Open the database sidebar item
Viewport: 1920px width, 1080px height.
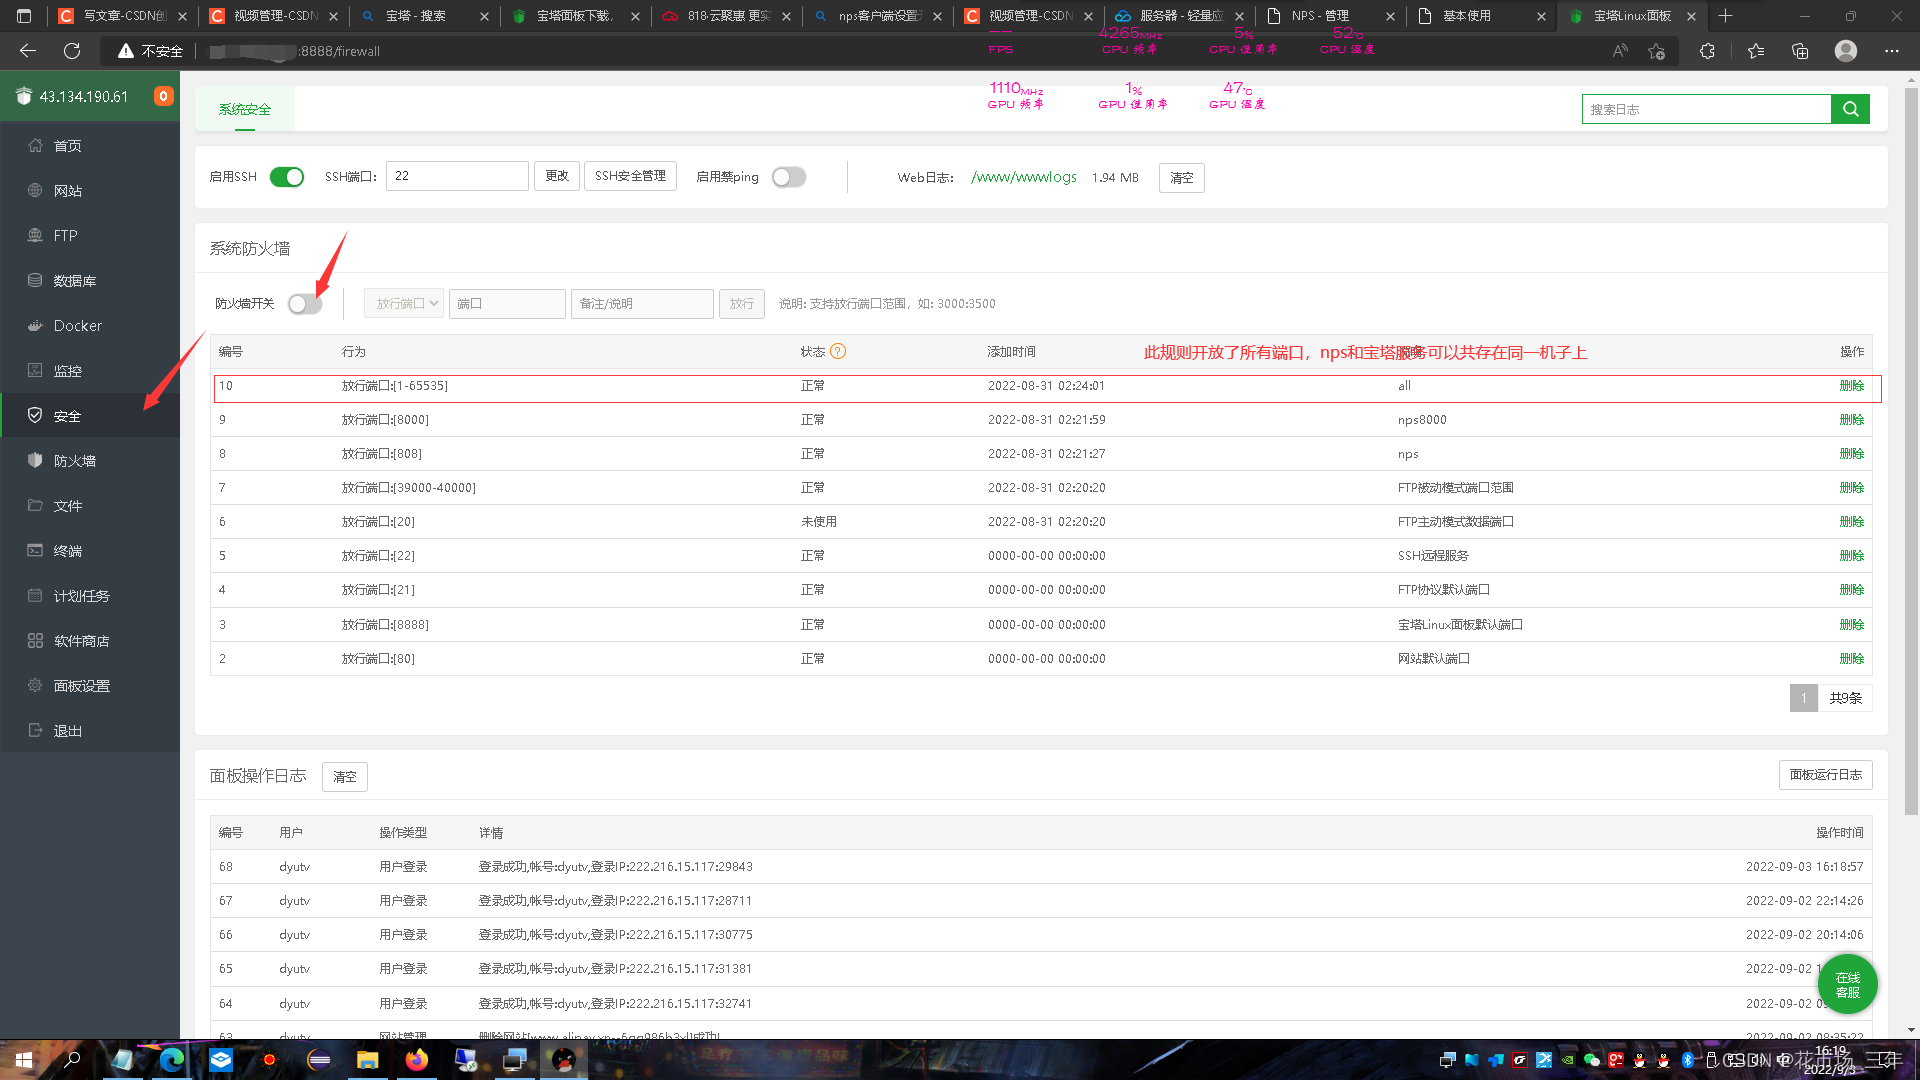(x=75, y=281)
